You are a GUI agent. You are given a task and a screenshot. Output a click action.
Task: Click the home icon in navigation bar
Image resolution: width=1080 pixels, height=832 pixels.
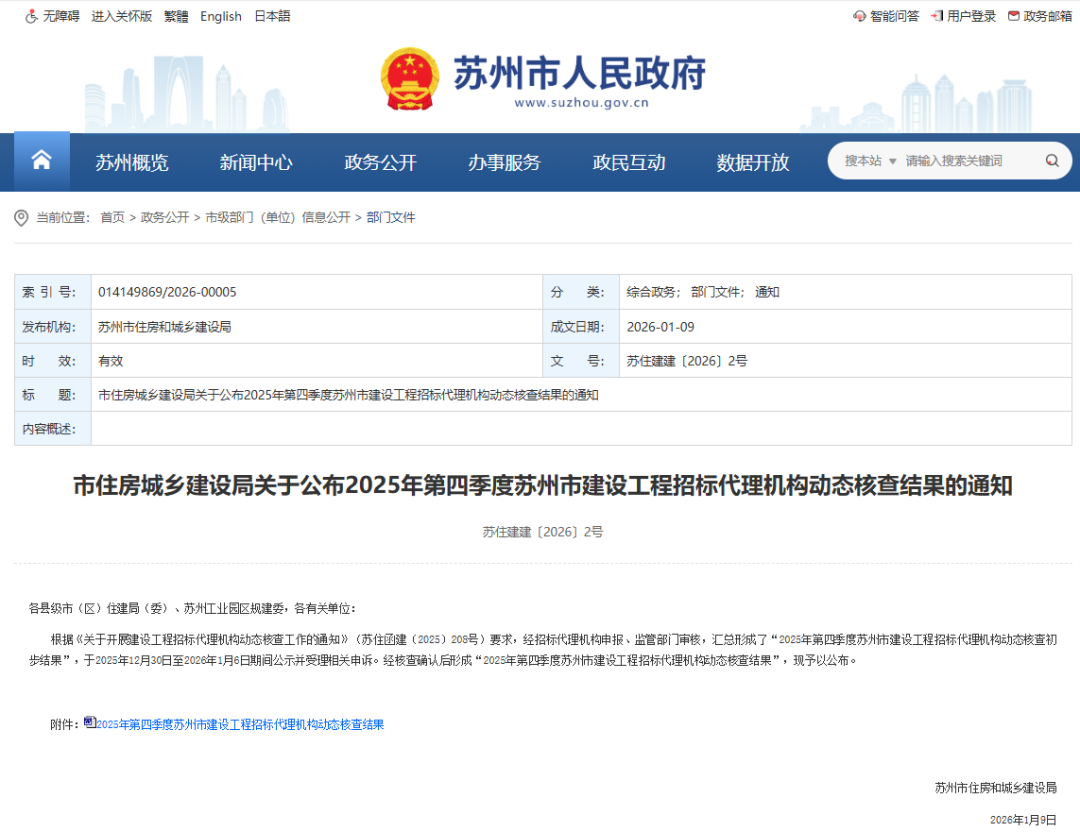tap(41, 161)
